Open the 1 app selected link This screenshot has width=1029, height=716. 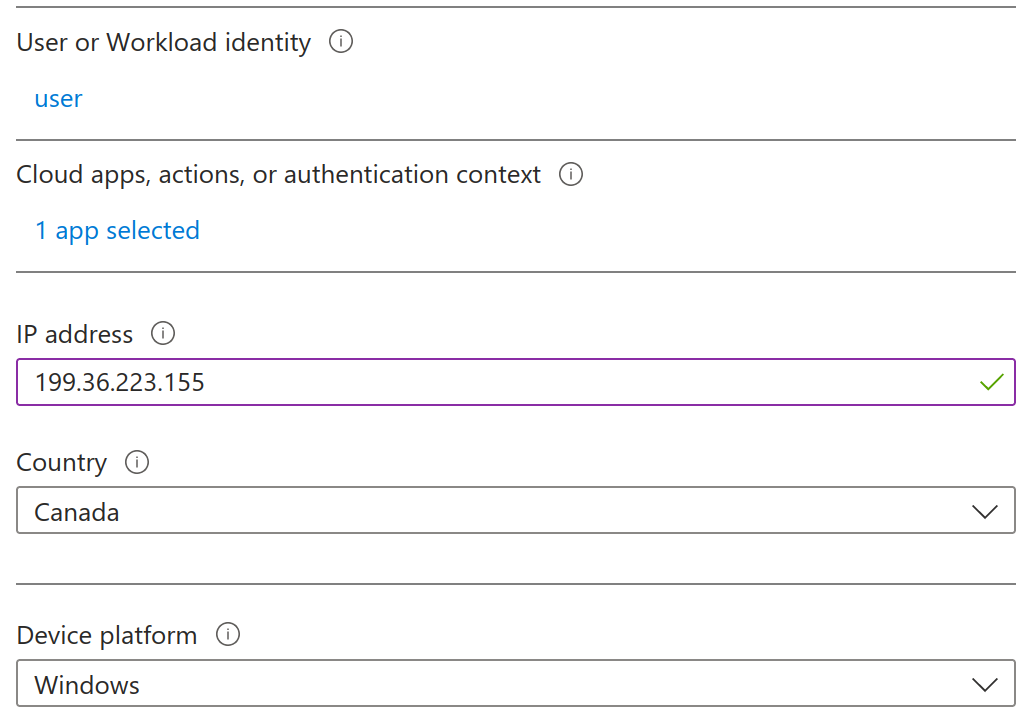coord(117,231)
